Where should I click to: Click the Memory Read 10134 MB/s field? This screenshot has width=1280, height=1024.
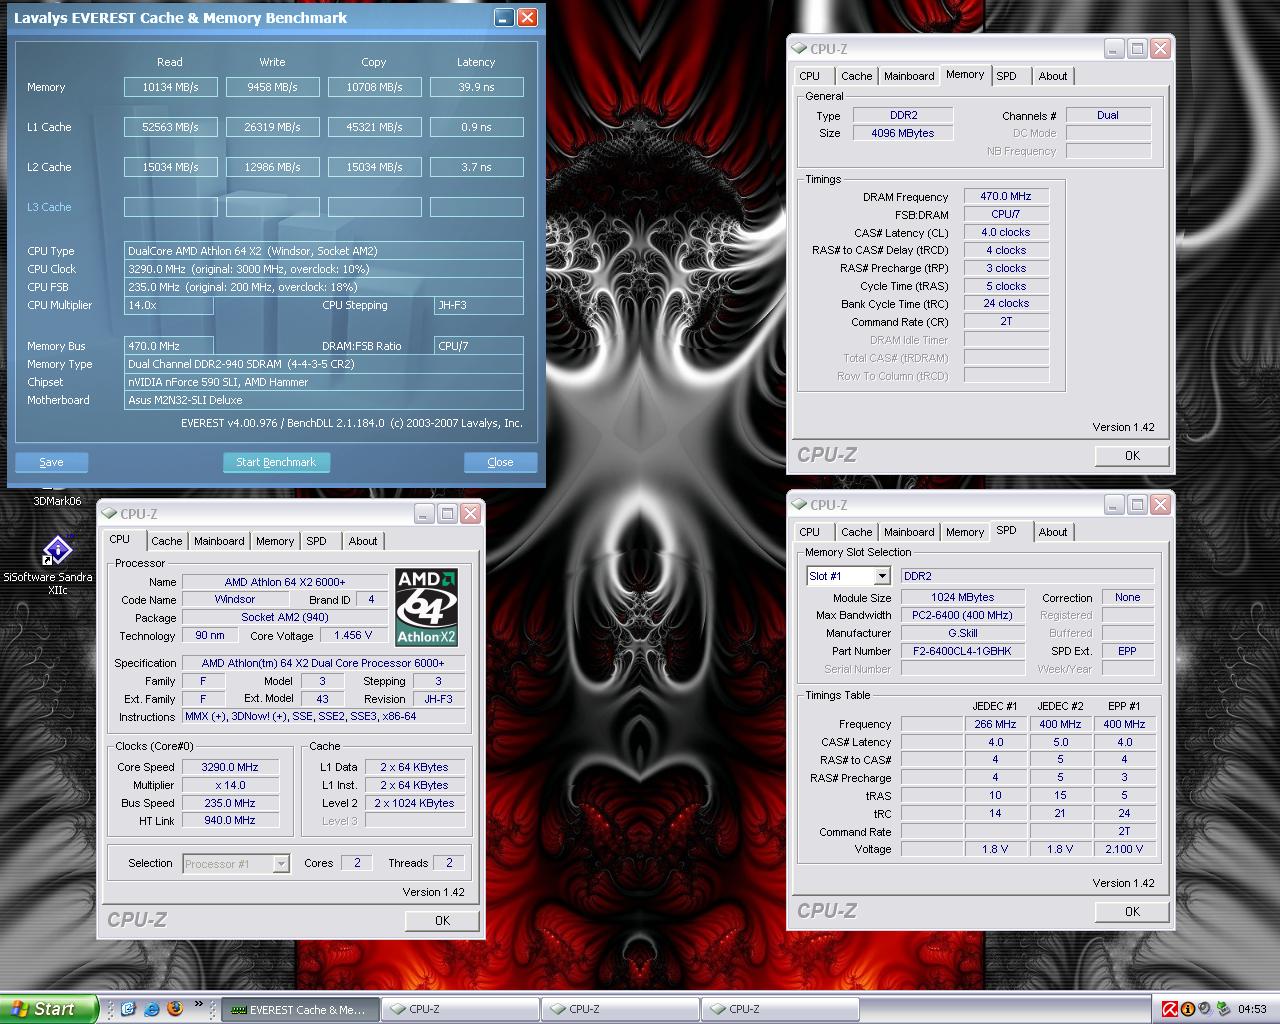coord(171,87)
